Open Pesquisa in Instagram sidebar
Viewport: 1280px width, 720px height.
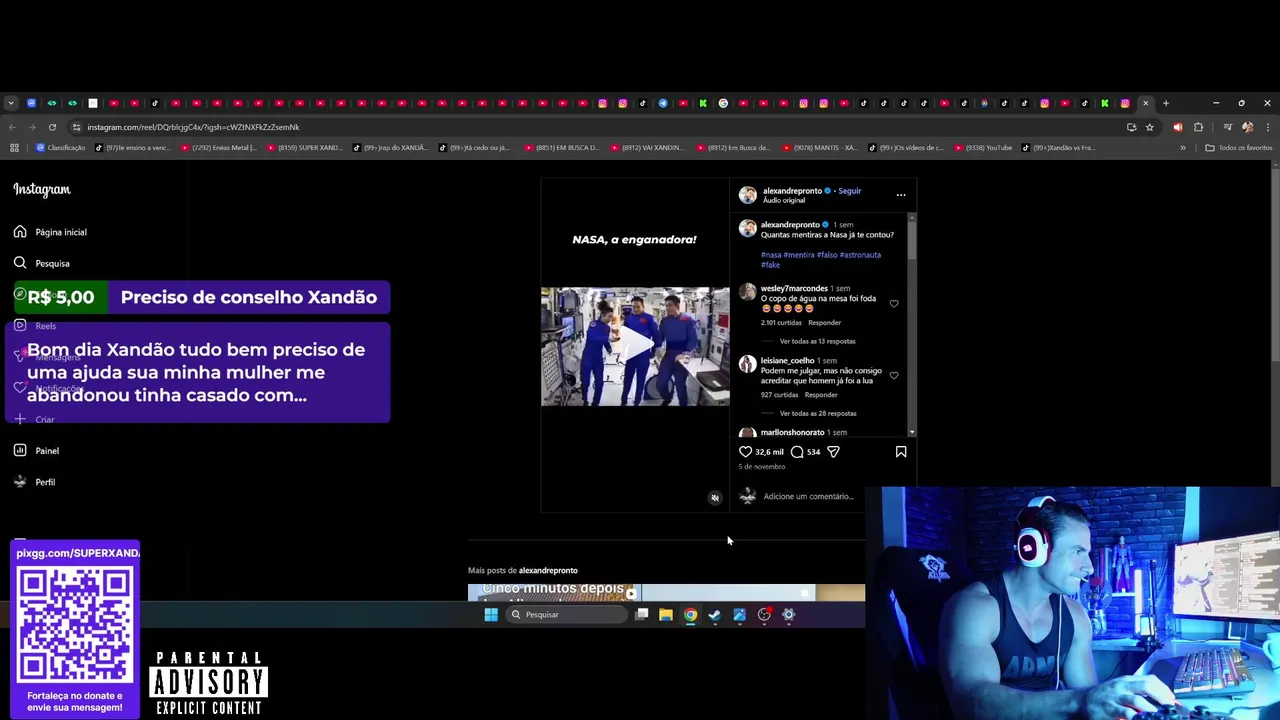42,263
